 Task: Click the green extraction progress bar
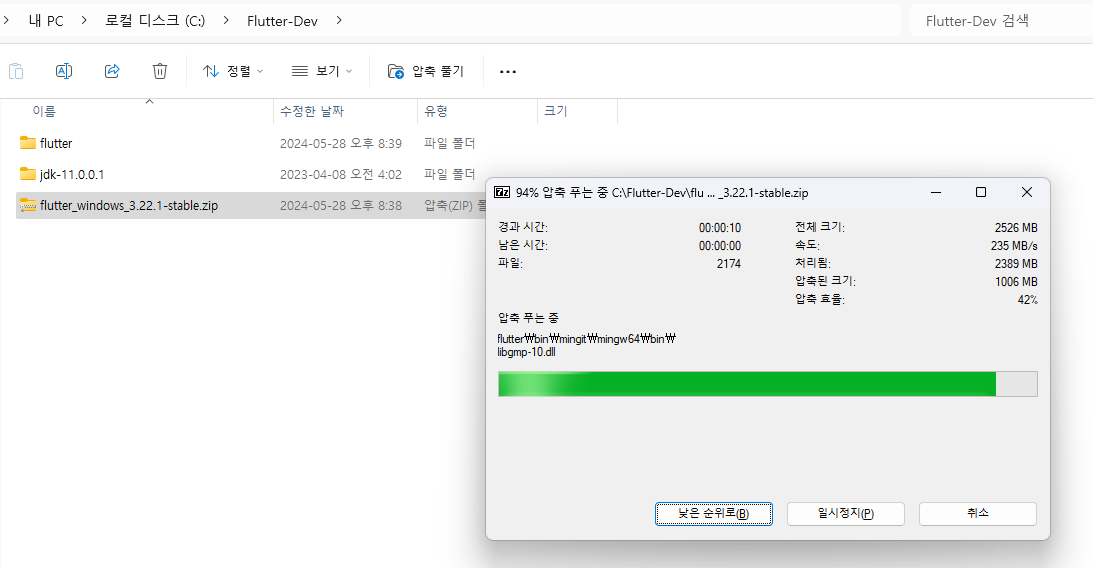point(767,384)
